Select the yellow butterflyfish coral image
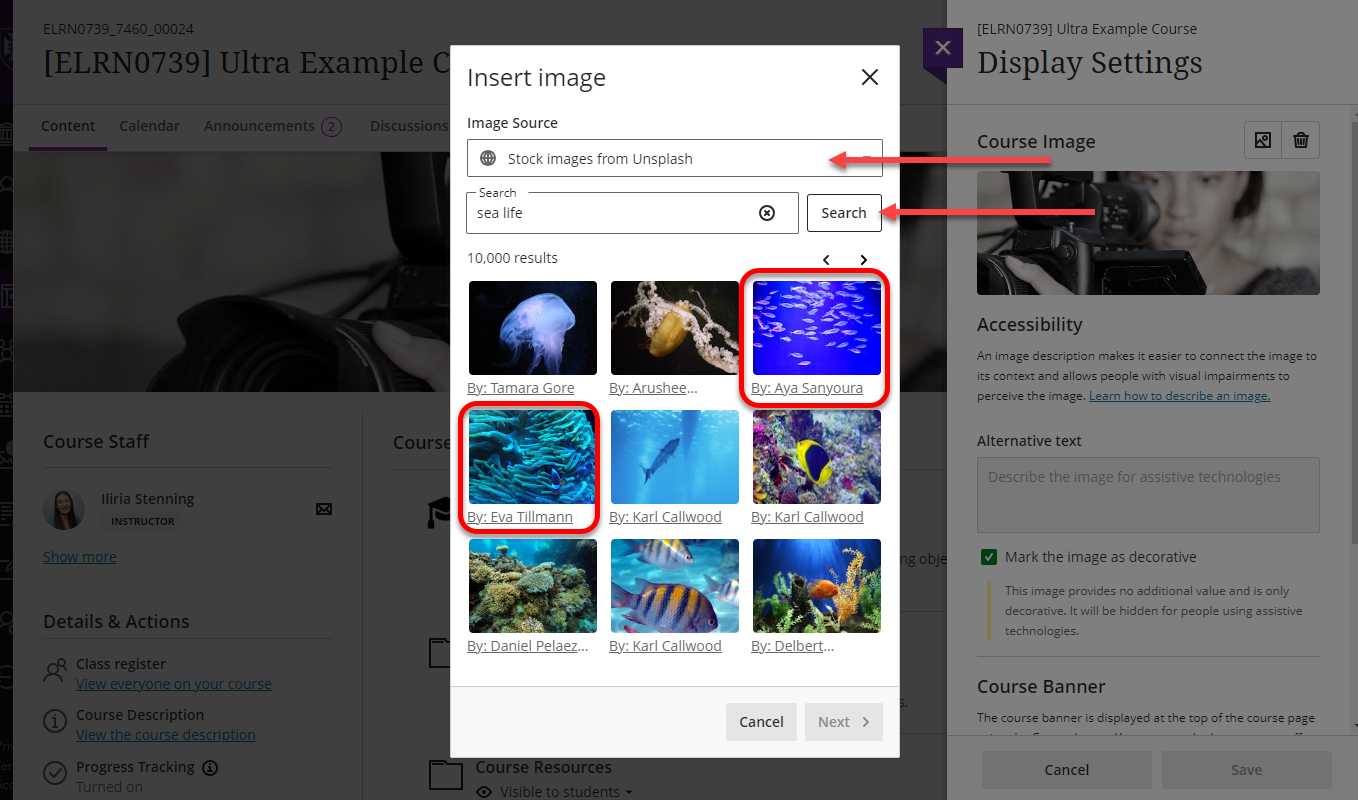The width and height of the screenshot is (1358, 800). pyautogui.click(x=817, y=457)
